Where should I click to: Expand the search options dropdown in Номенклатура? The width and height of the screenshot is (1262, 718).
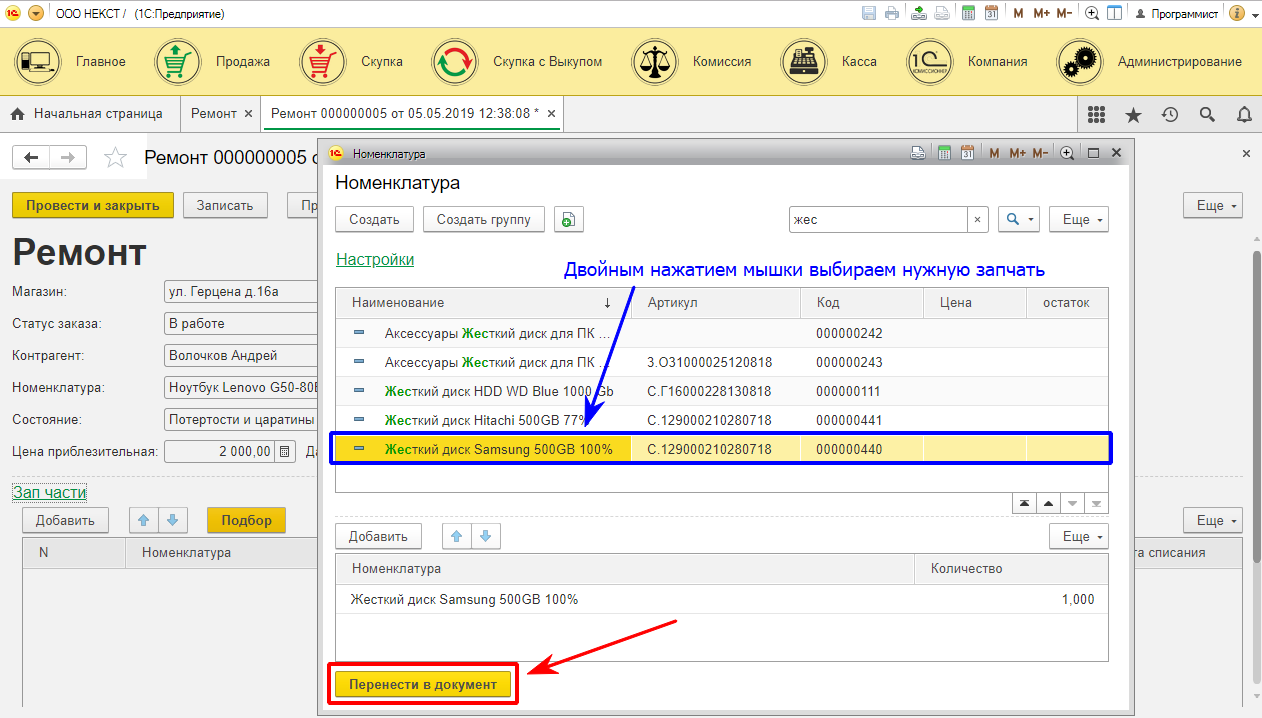coord(1019,220)
